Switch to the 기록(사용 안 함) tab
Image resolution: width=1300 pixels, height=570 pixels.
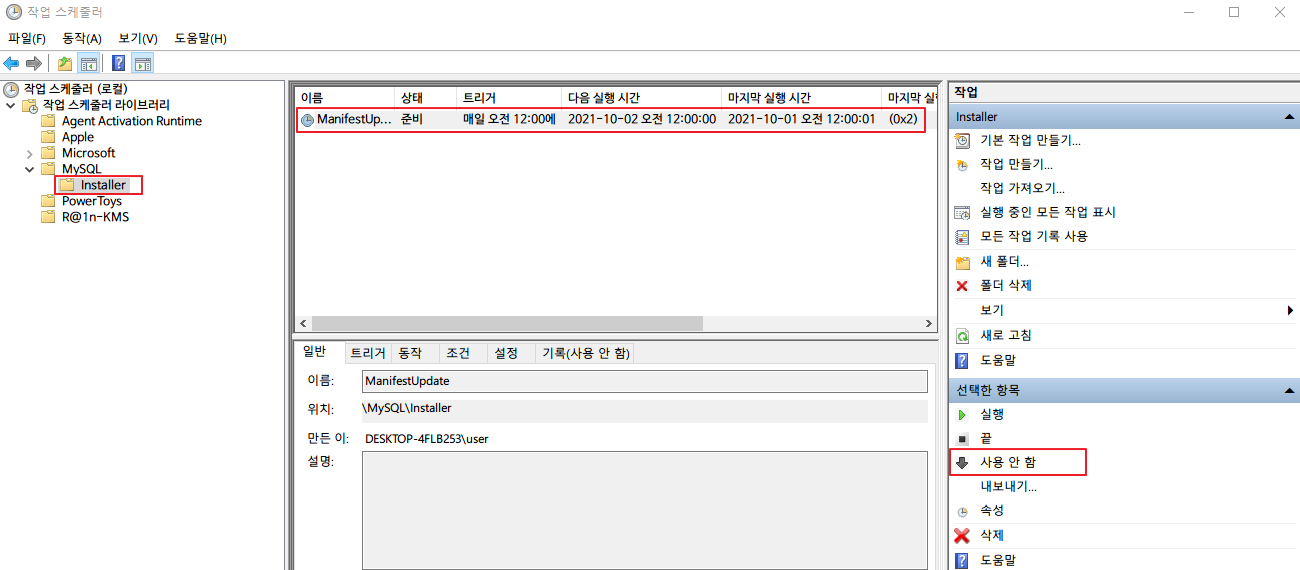click(585, 353)
